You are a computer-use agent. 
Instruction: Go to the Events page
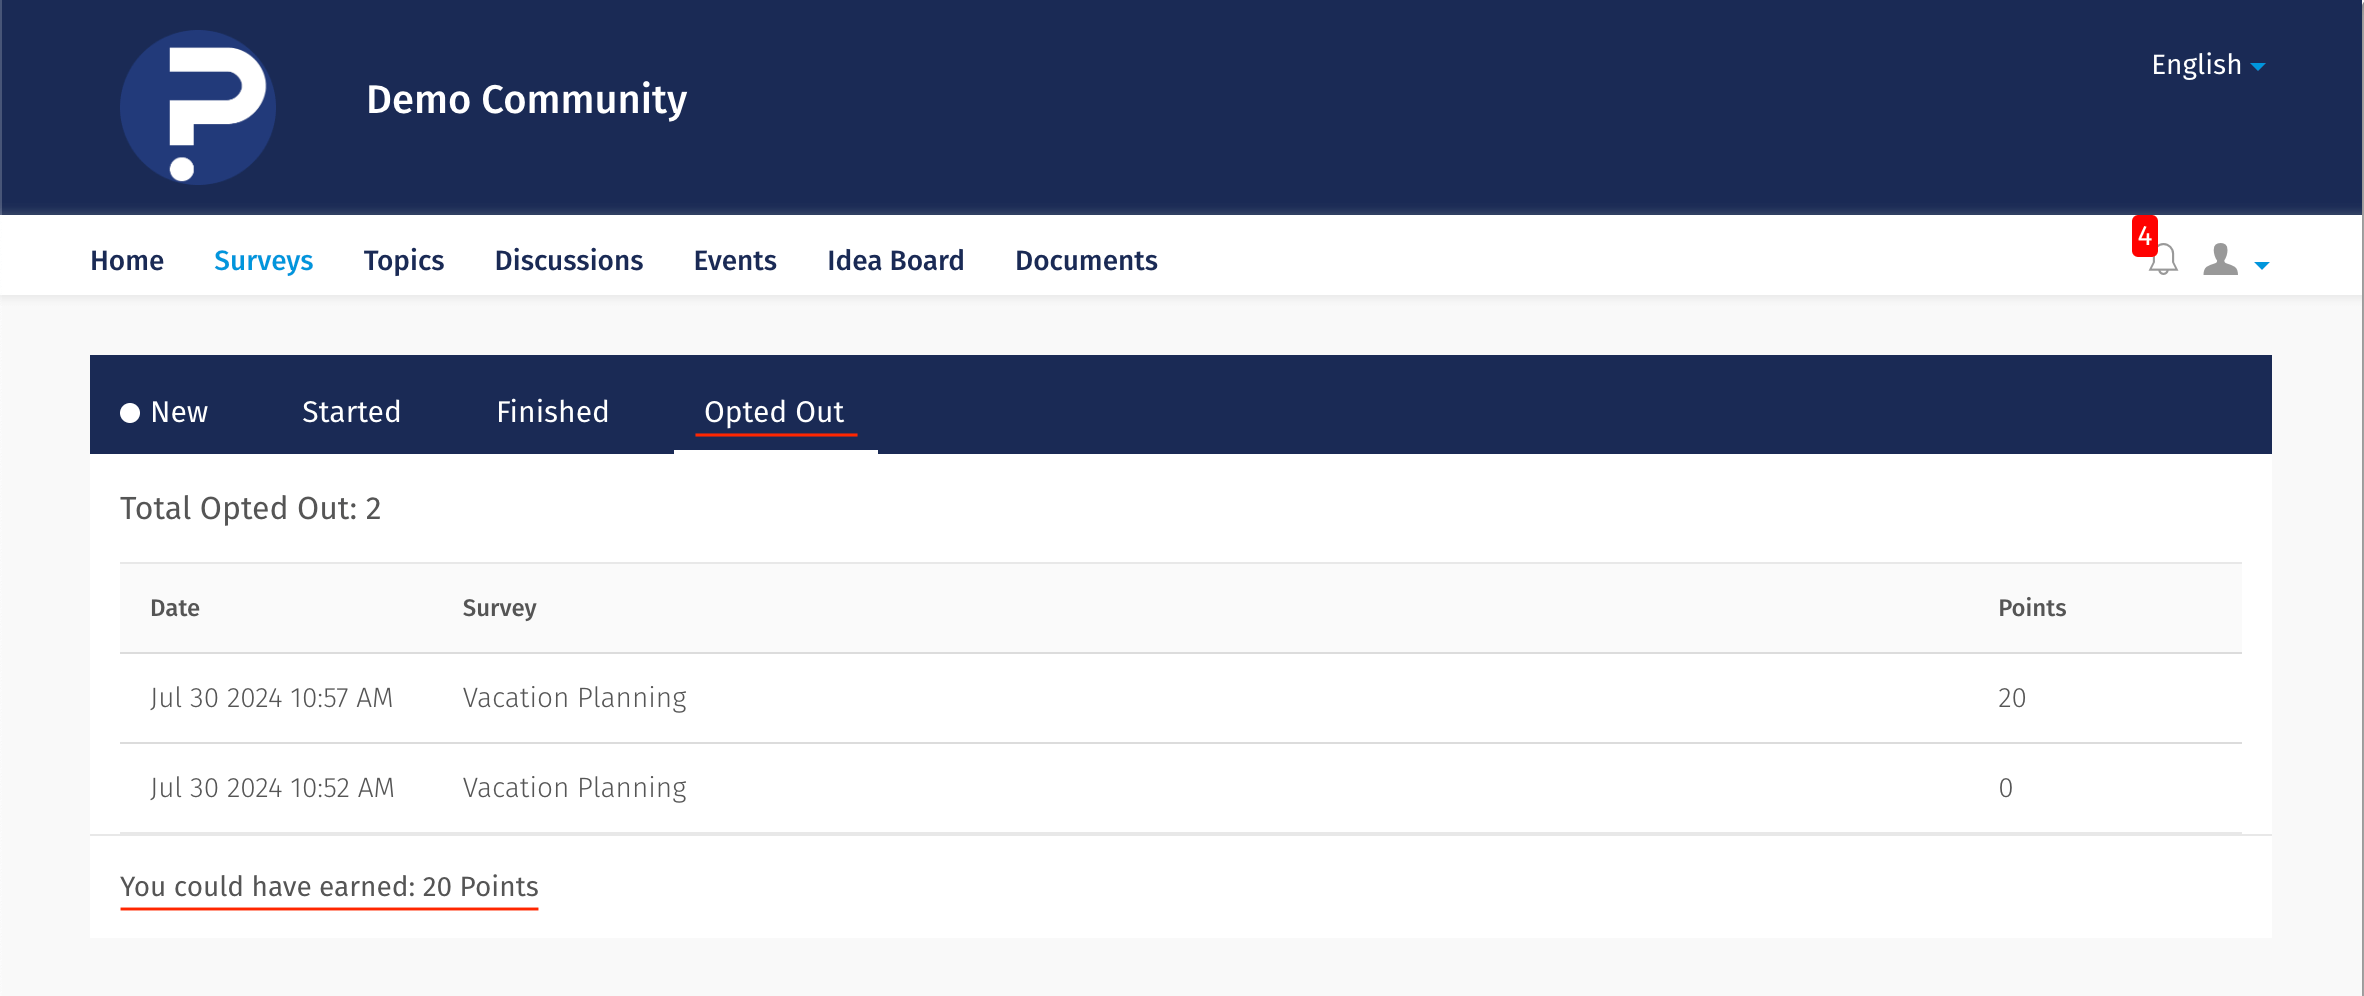coord(735,260)
